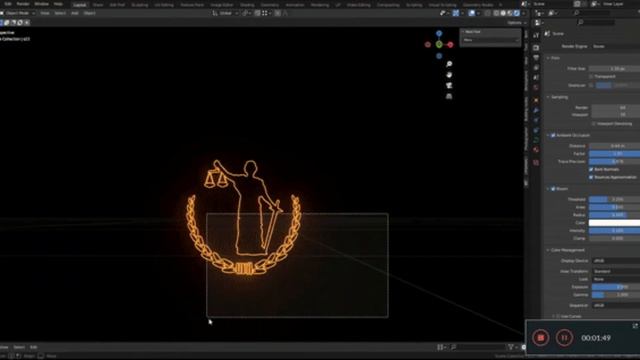Enable Use Curves checkbox
The height and width of the screenshot is (360, 640).
[558, 316]
